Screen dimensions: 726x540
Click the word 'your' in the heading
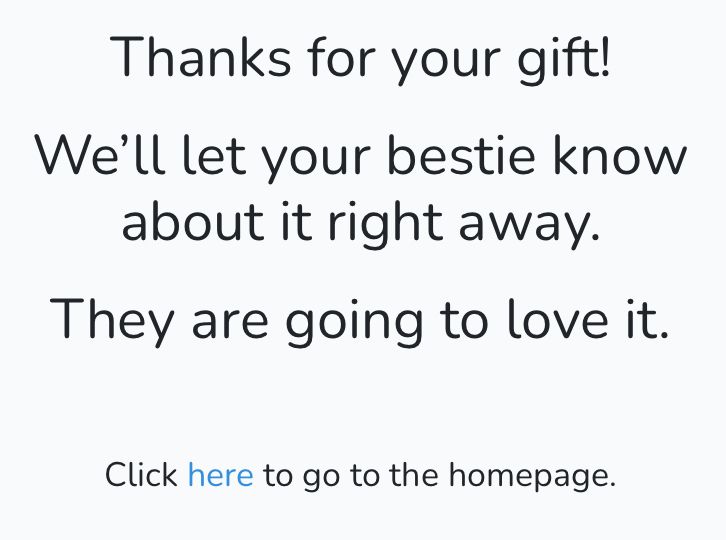(x=447, y=64)
